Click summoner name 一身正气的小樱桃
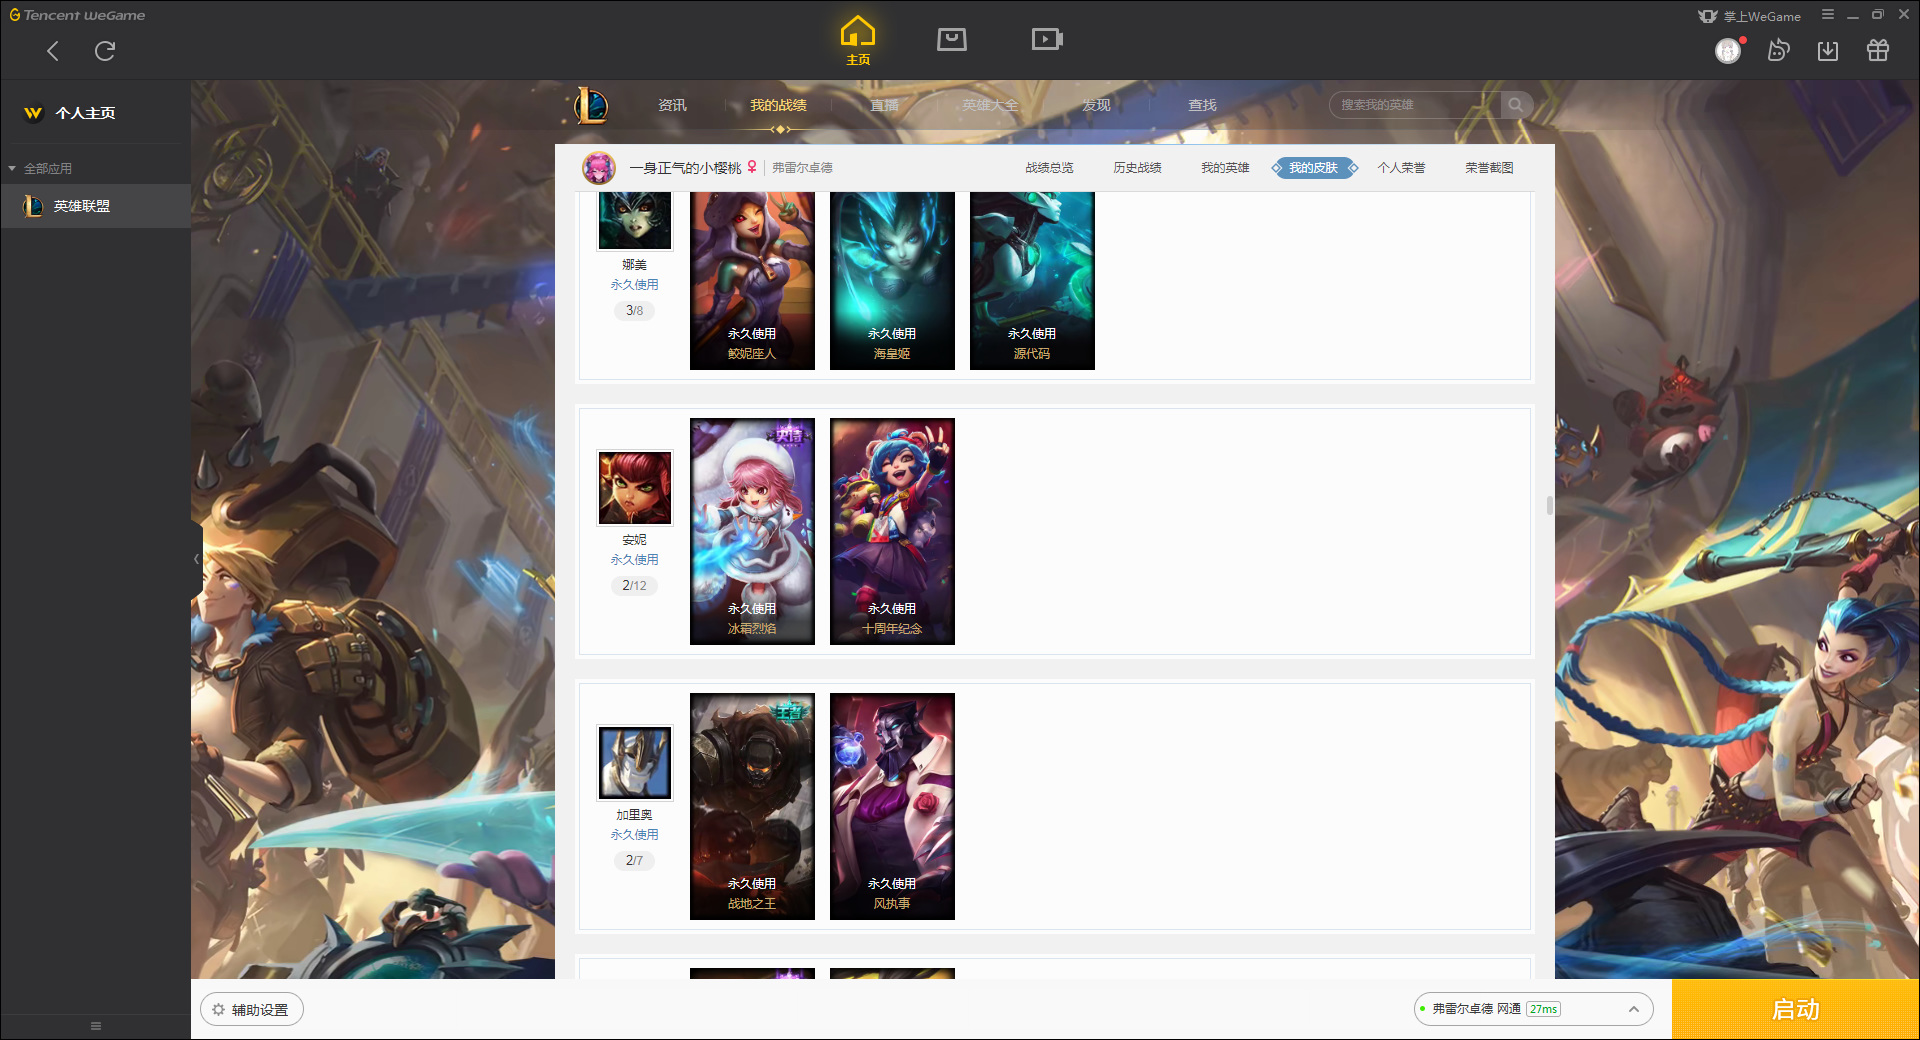This screenshot has width=1920, height=1040. pyautogui.click(x=685, y=168)
